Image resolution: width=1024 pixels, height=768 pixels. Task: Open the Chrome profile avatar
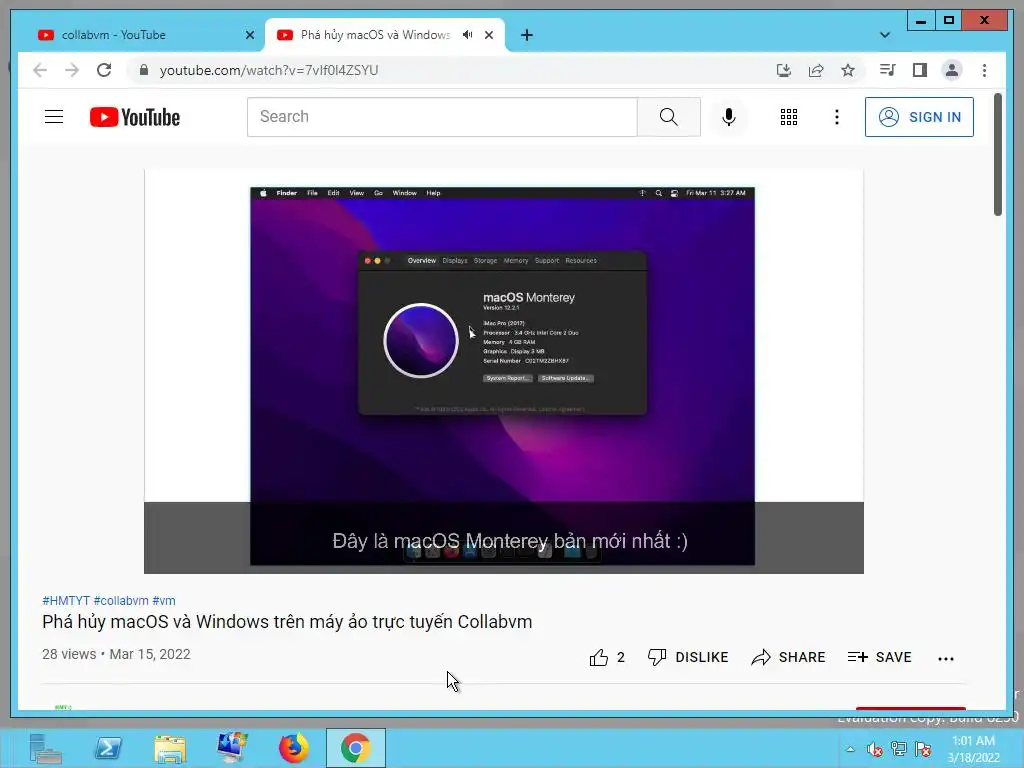(952, 70)
